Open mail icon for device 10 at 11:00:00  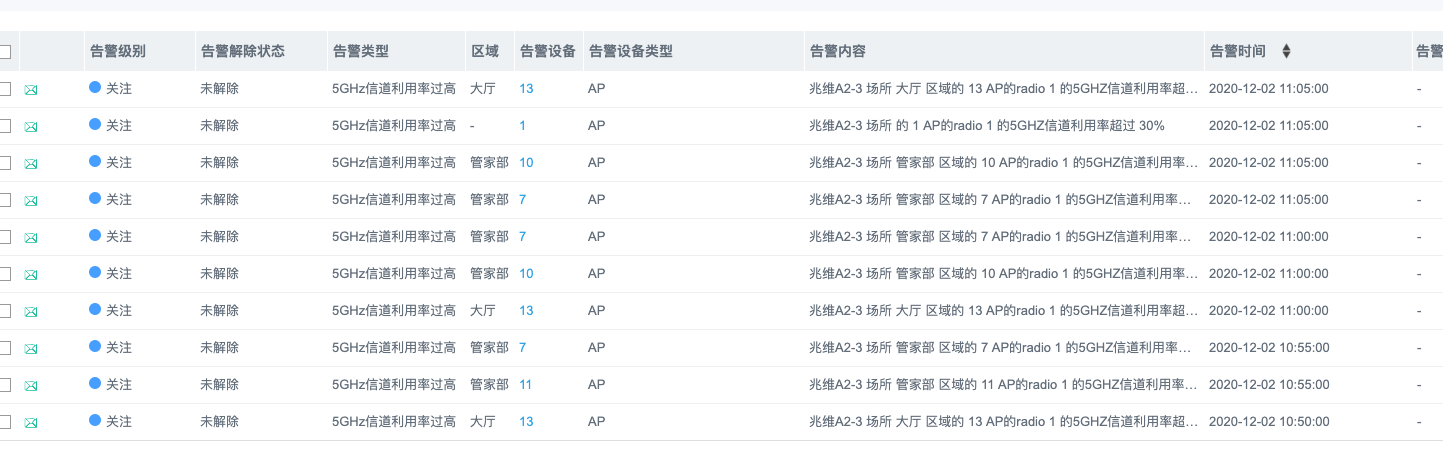click(x=31, y=275)
